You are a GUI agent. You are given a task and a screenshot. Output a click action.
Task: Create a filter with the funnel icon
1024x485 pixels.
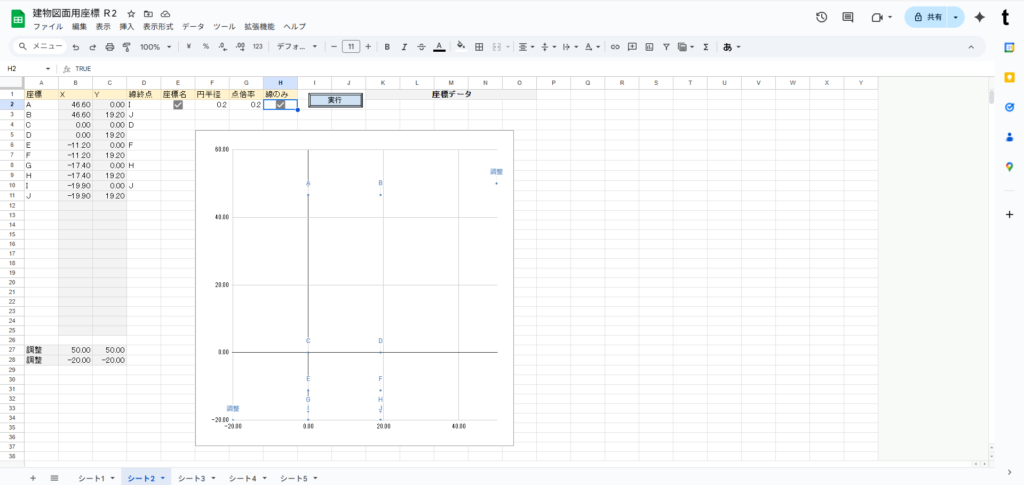666,47
